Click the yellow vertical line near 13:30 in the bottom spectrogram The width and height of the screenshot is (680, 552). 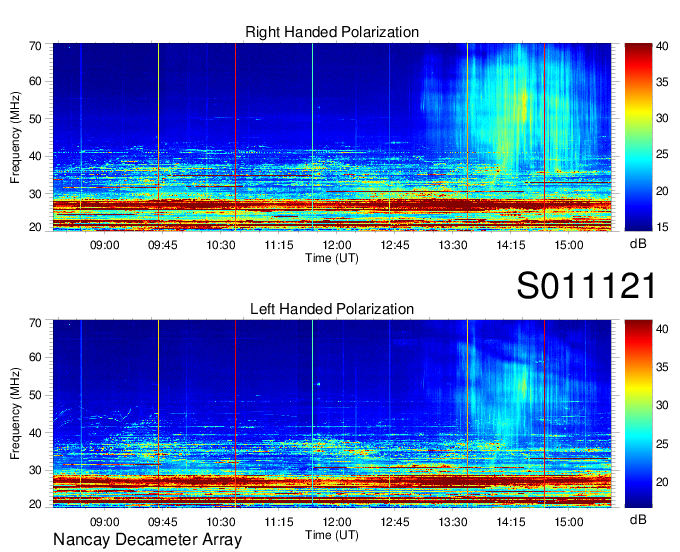pyautogui.click(x=468, y=414)
